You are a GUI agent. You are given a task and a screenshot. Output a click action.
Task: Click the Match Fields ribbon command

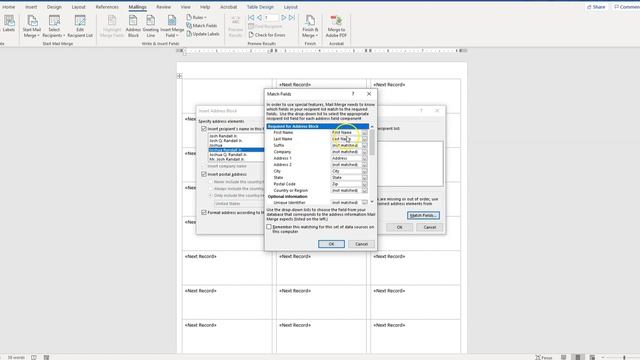(202, 26)
